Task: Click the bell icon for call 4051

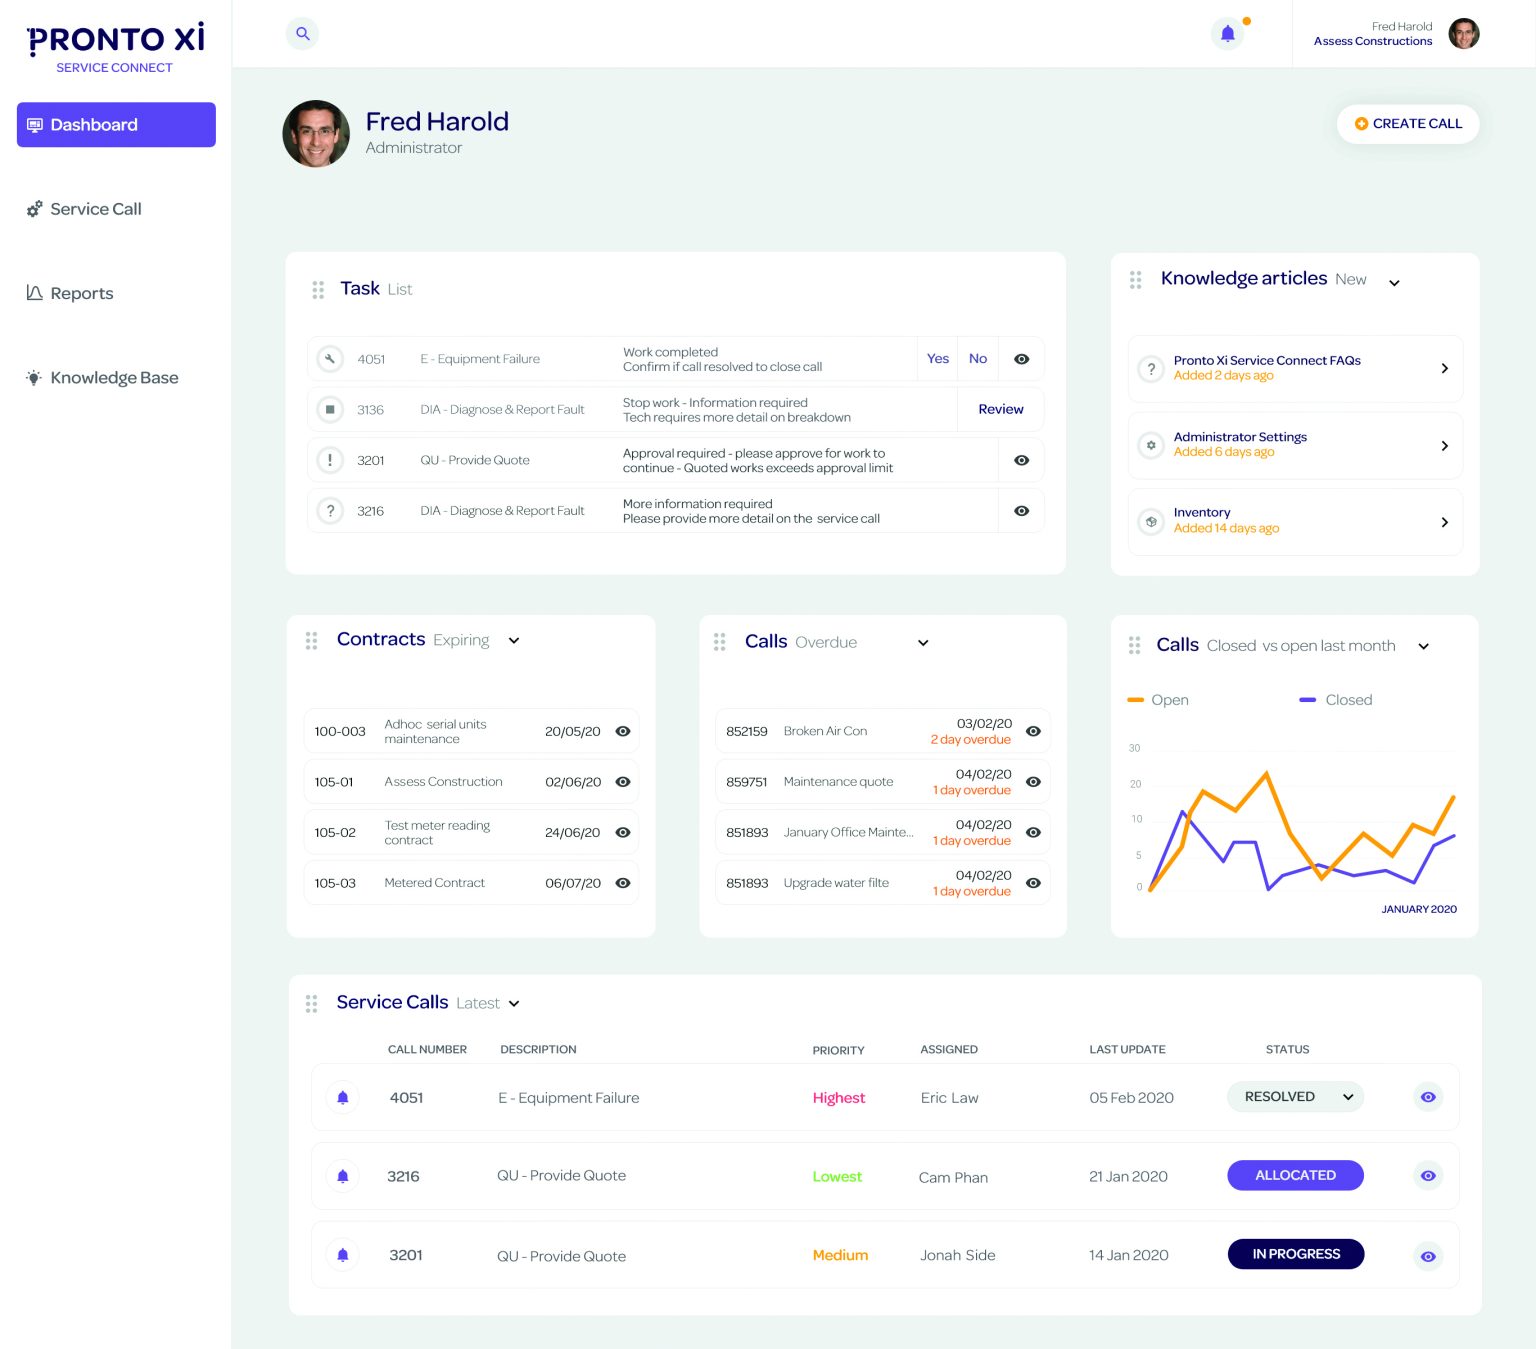Action: point(343,1098)
